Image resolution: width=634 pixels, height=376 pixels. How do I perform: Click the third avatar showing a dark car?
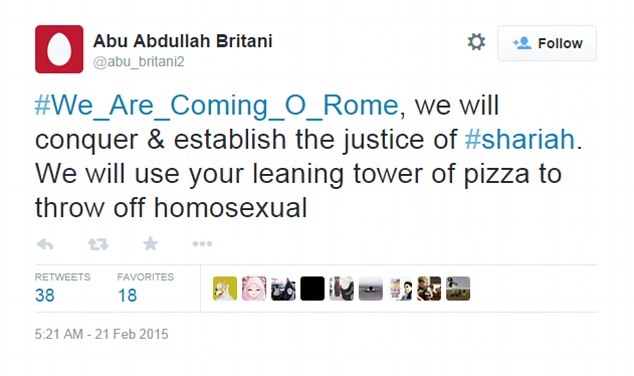click(x=283, y=288)
